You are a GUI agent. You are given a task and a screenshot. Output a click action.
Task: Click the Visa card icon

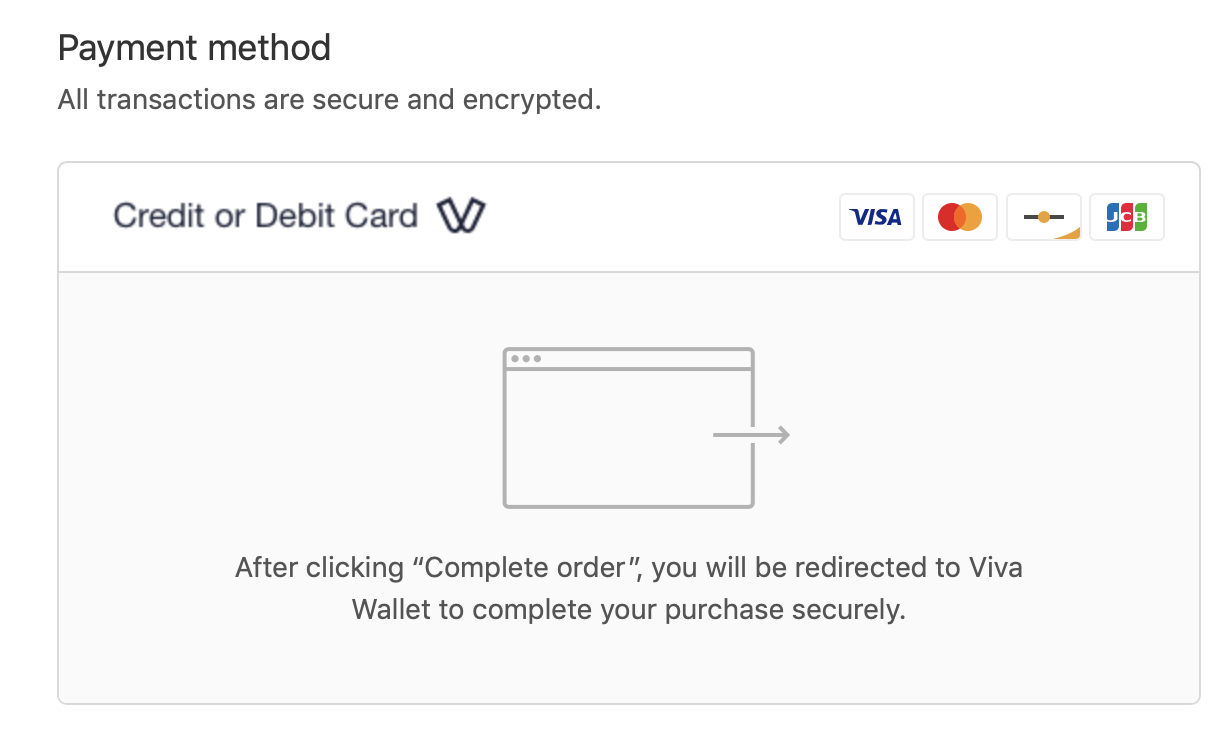[x=877, y=216]
